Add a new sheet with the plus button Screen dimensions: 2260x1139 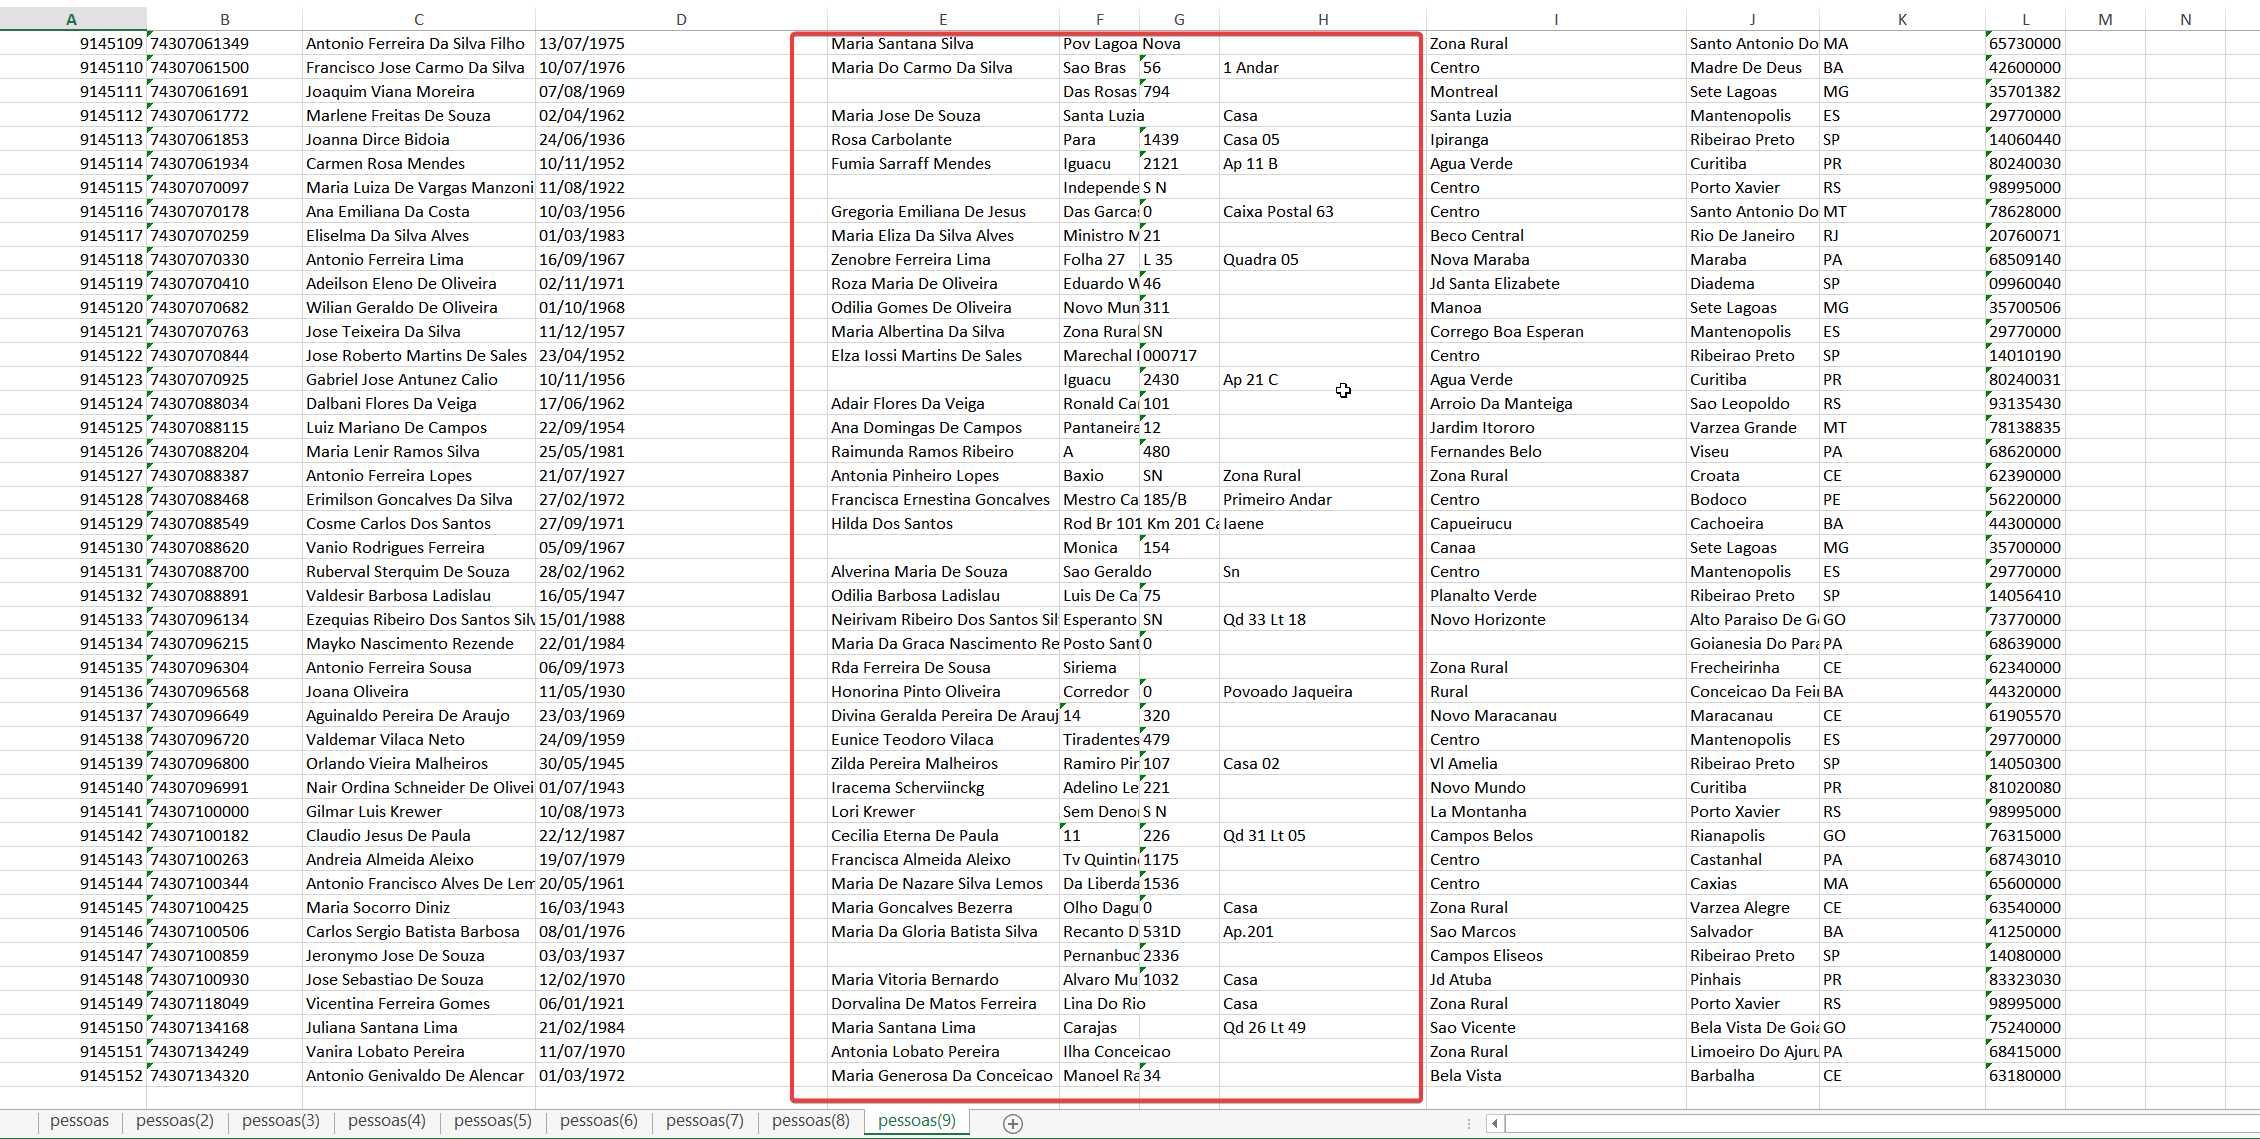point(1012,1123)
